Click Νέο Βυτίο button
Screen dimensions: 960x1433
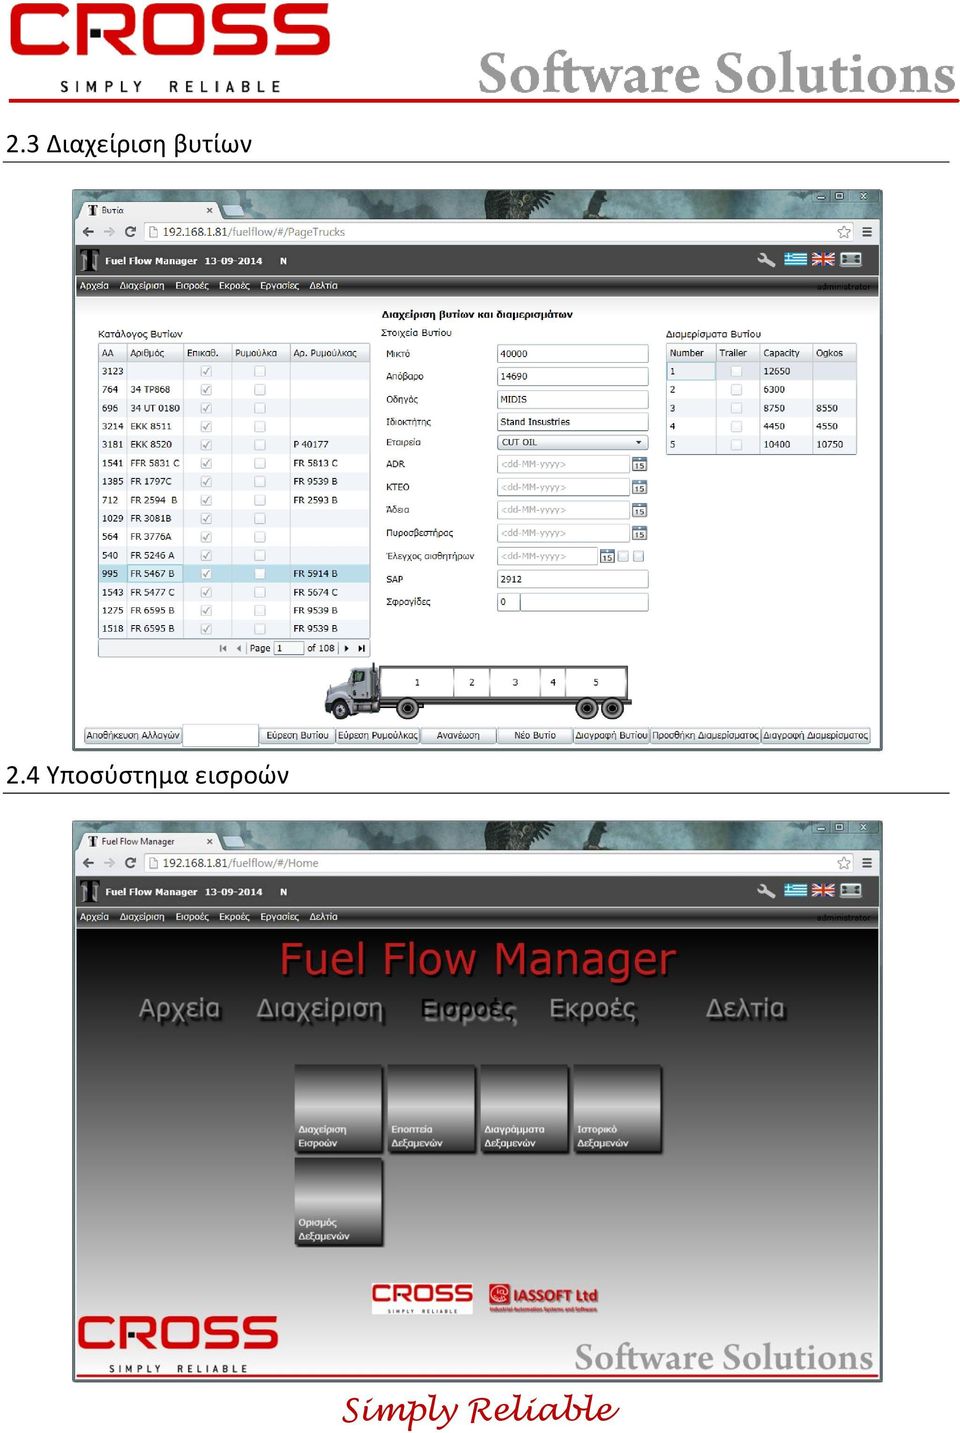pos(535,735)
